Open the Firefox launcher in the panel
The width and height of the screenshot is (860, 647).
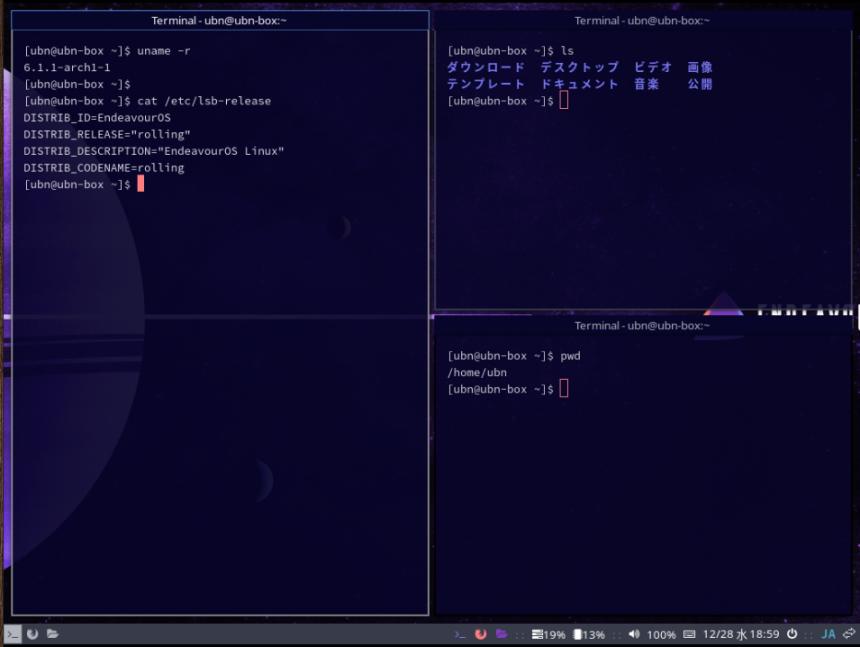(32, 634)
